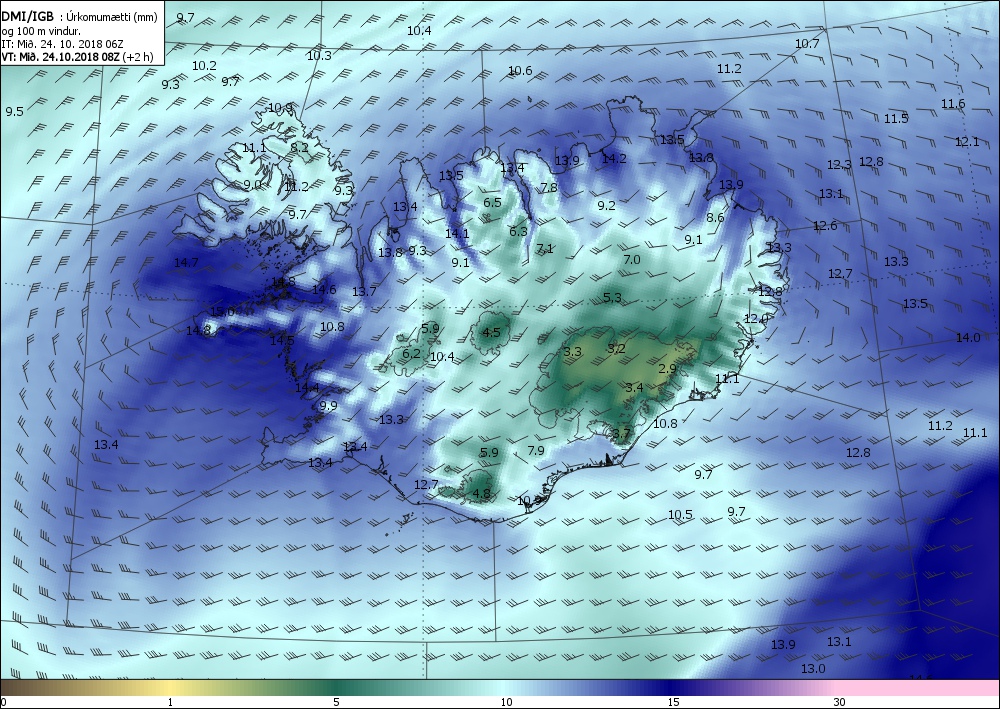
Task: Click the map value 10.3
Action: [319, 55]
